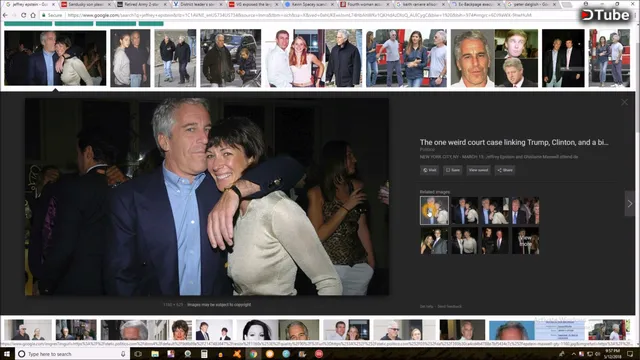Screen dimensions: 640x360
Task: Close the image preview panel with X
Action: pyautogui.click(x=624, y=102)
